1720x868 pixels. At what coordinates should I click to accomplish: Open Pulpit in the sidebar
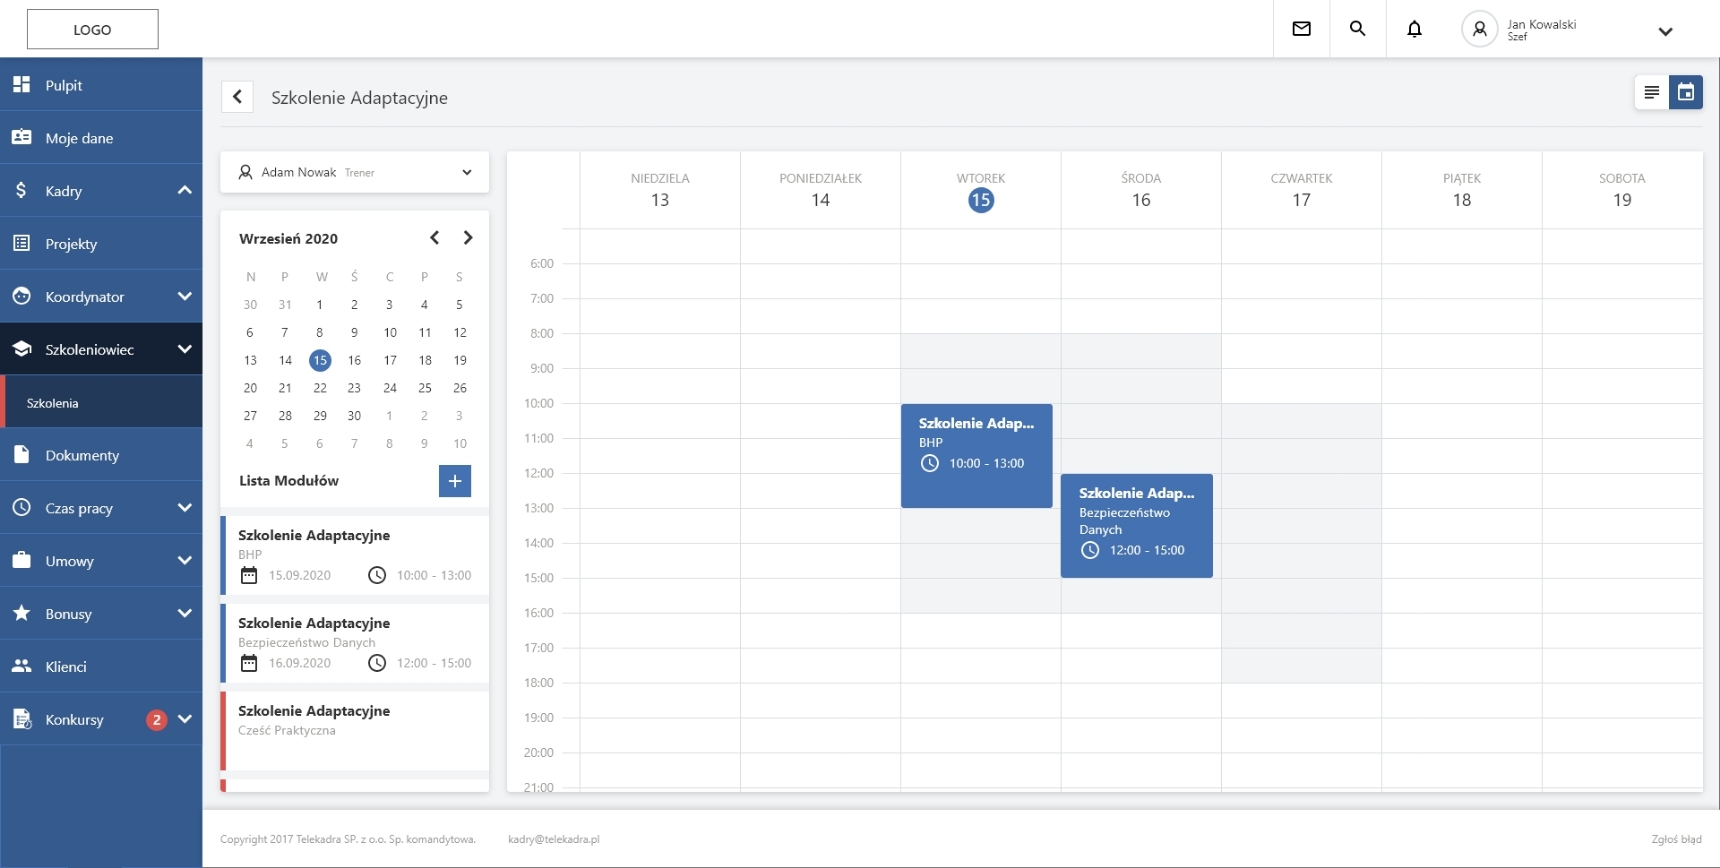(x=64, y=85)
